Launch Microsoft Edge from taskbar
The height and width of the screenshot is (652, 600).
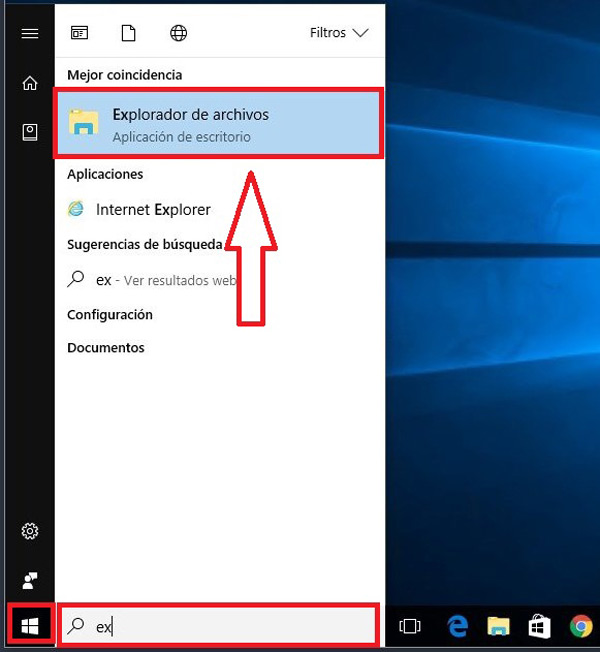click(x=458, y=627)
